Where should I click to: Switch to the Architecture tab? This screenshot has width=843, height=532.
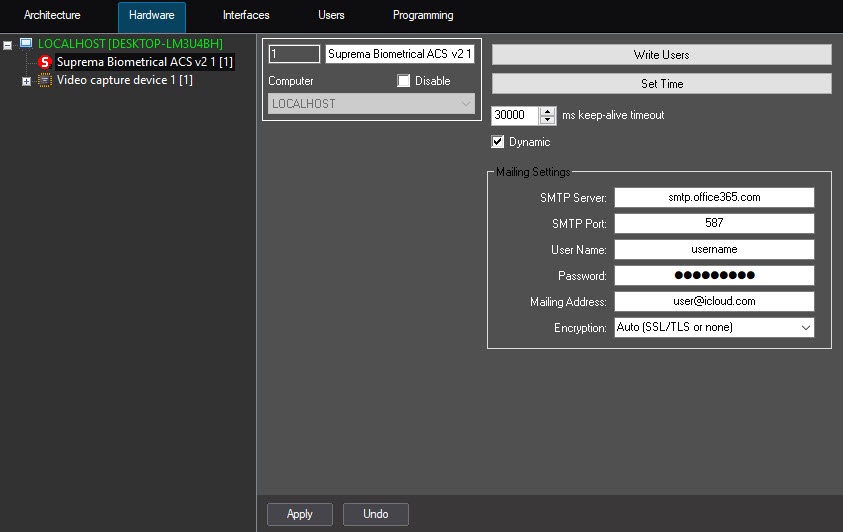[x=52, y=16]
